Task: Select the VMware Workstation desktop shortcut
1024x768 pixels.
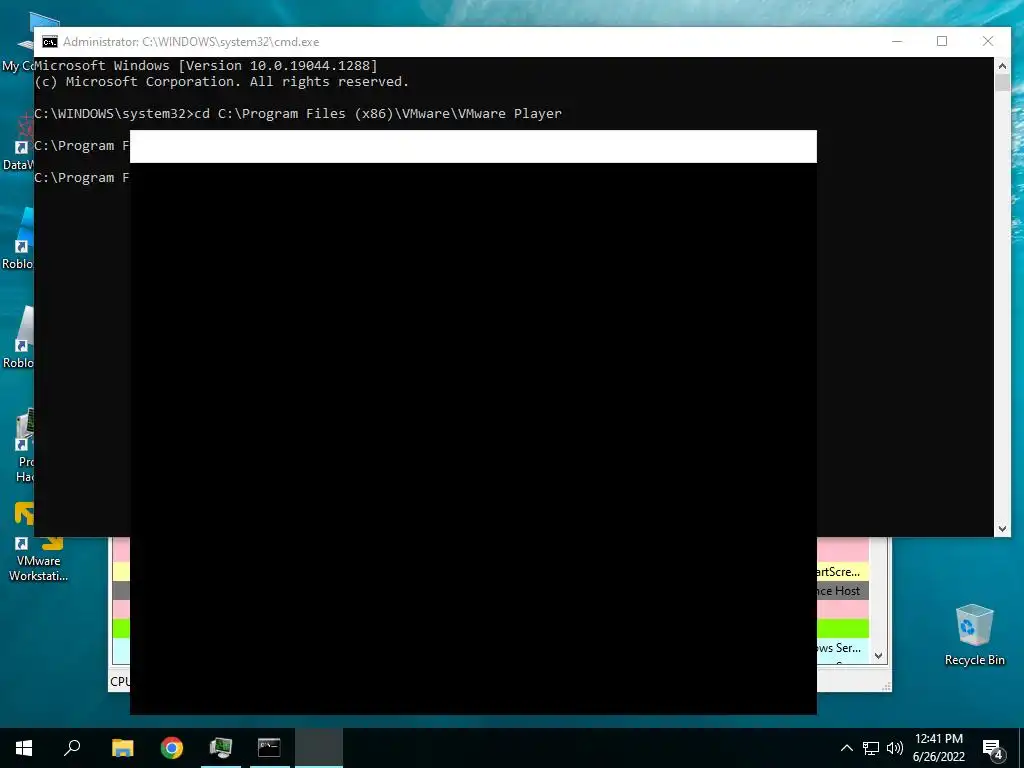Action: coord(38,542)
